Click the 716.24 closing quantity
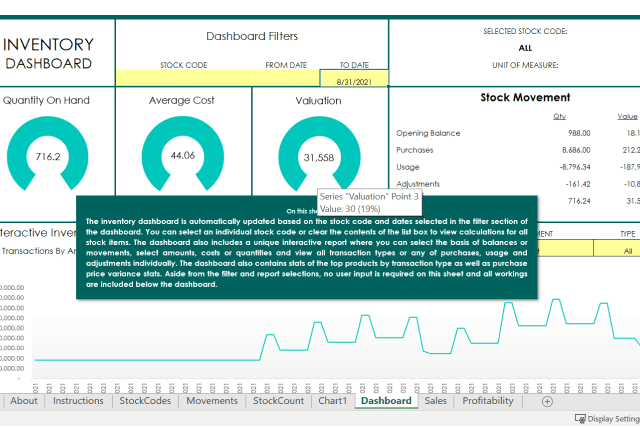 pos(579,201)
